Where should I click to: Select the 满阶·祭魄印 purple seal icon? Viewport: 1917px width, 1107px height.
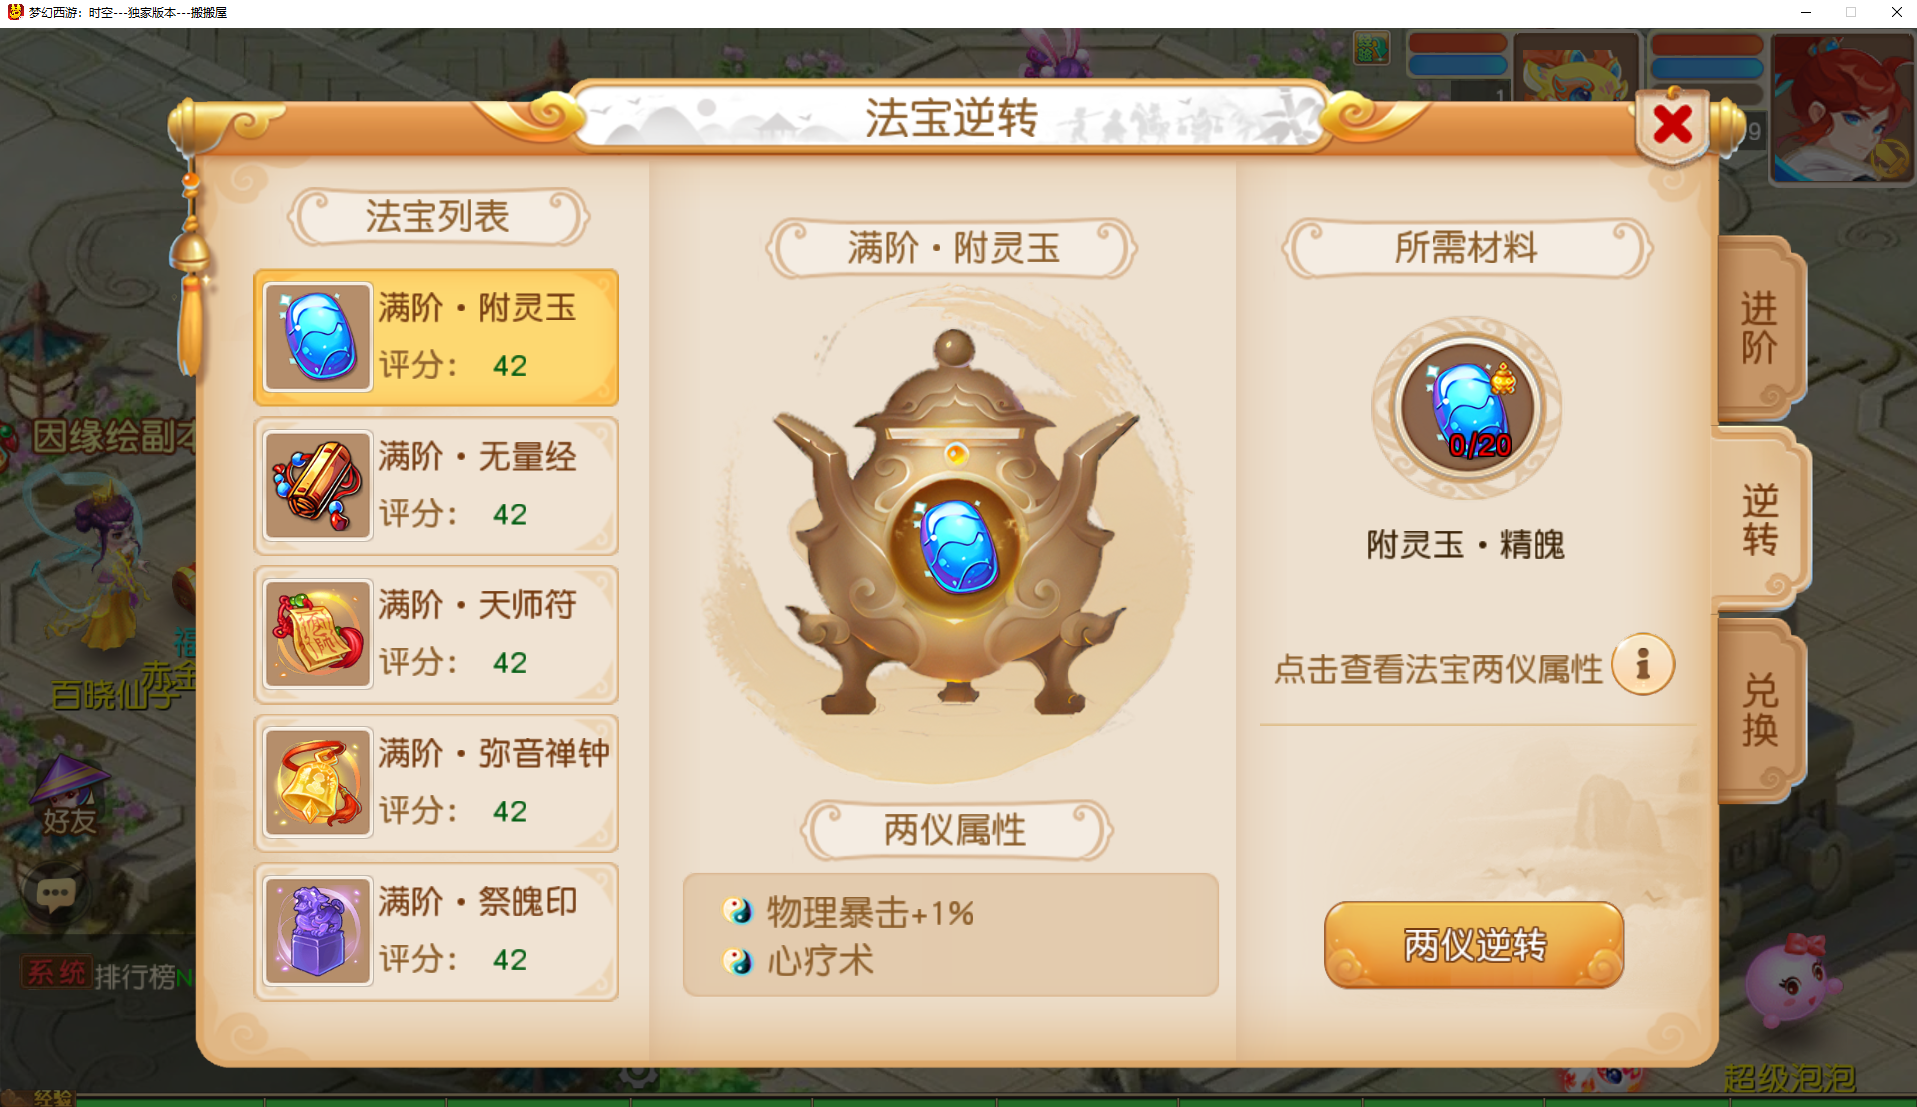[318, 931]
